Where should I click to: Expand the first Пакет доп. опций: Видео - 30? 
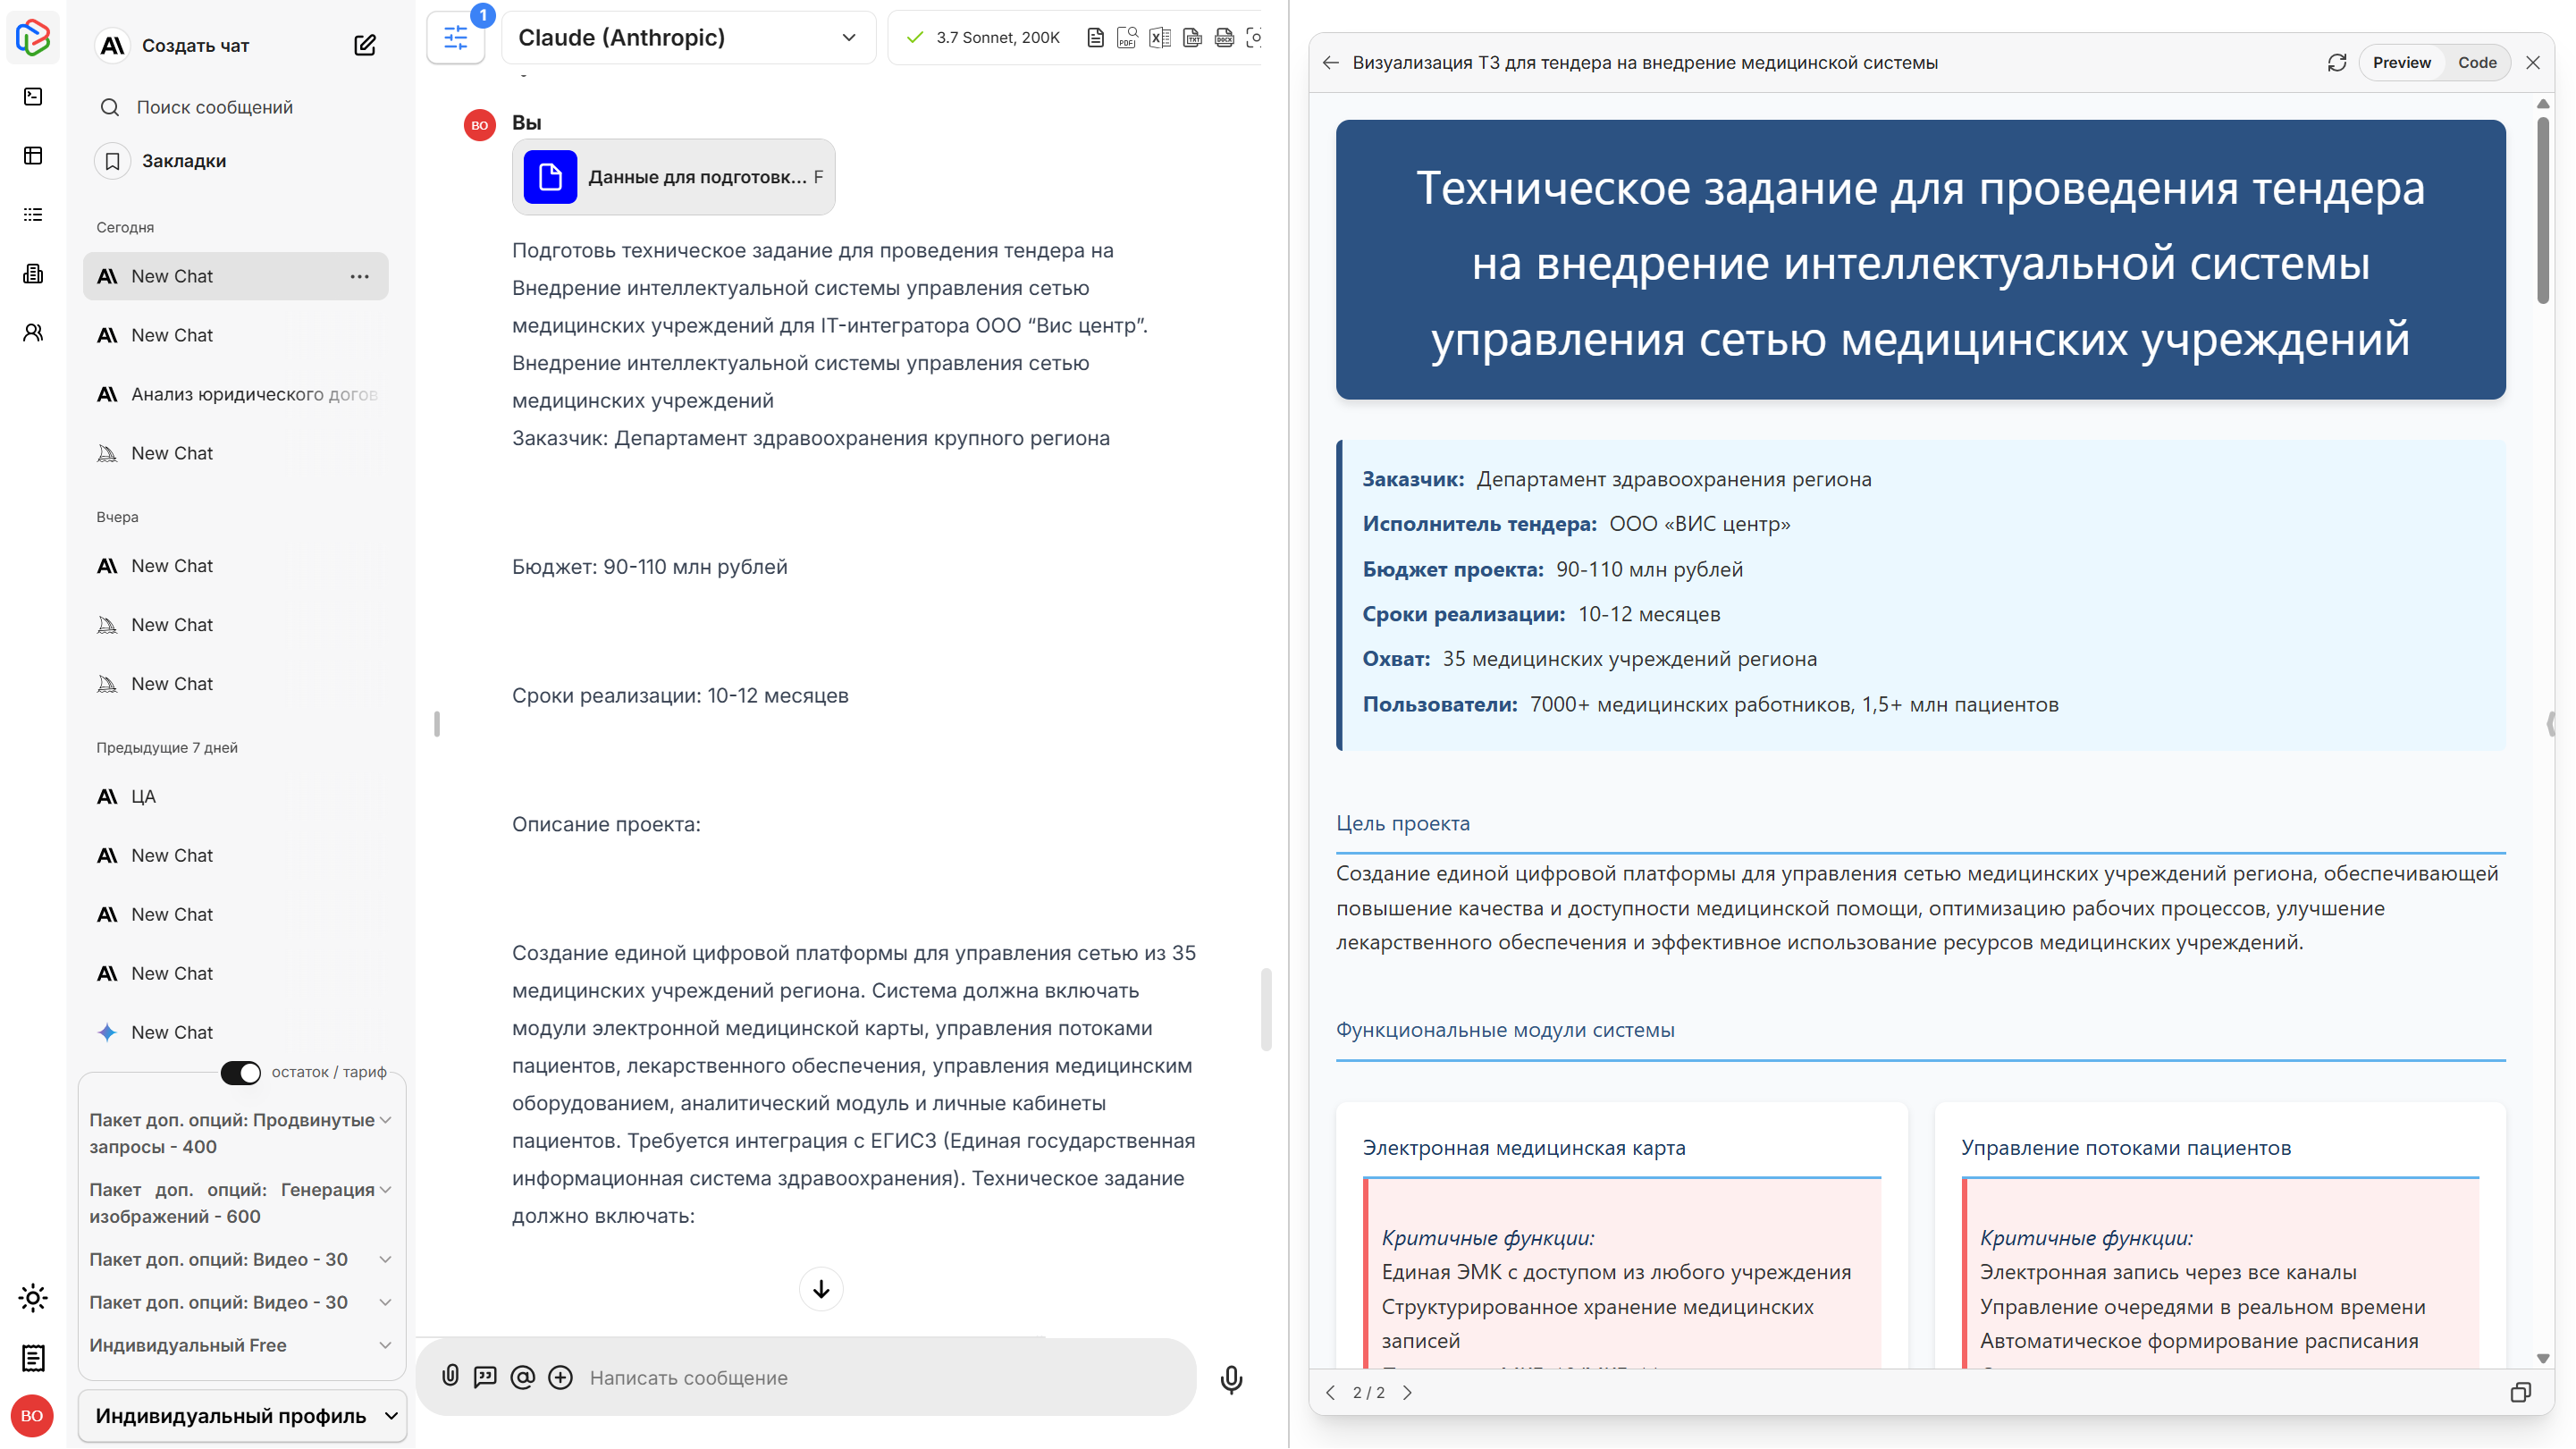(x=240, y=1260)
